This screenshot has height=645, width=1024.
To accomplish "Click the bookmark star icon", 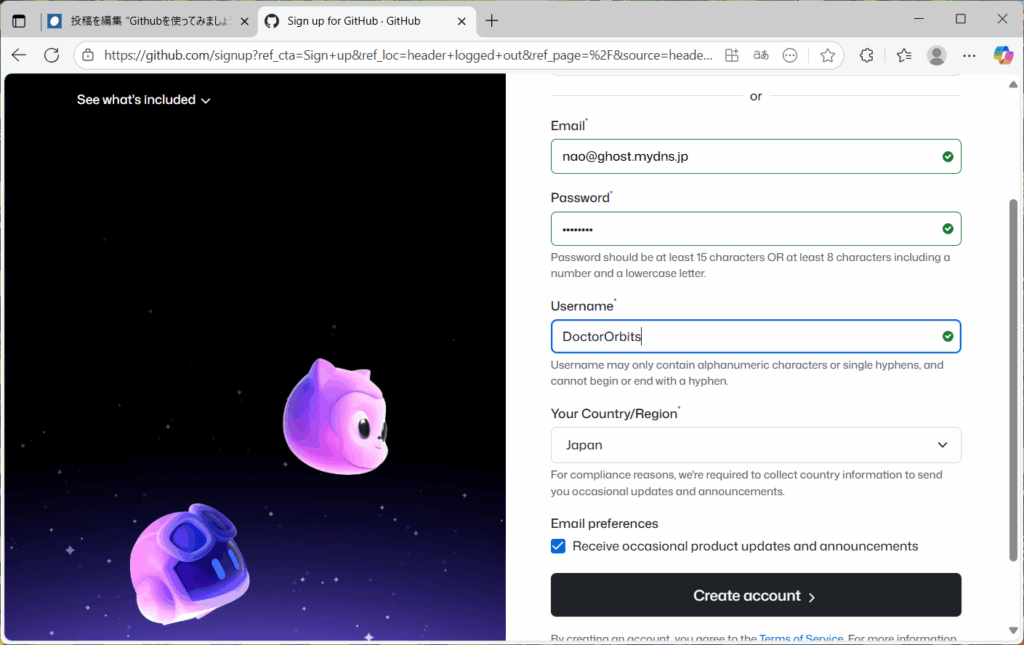I will tap(827, 56).
